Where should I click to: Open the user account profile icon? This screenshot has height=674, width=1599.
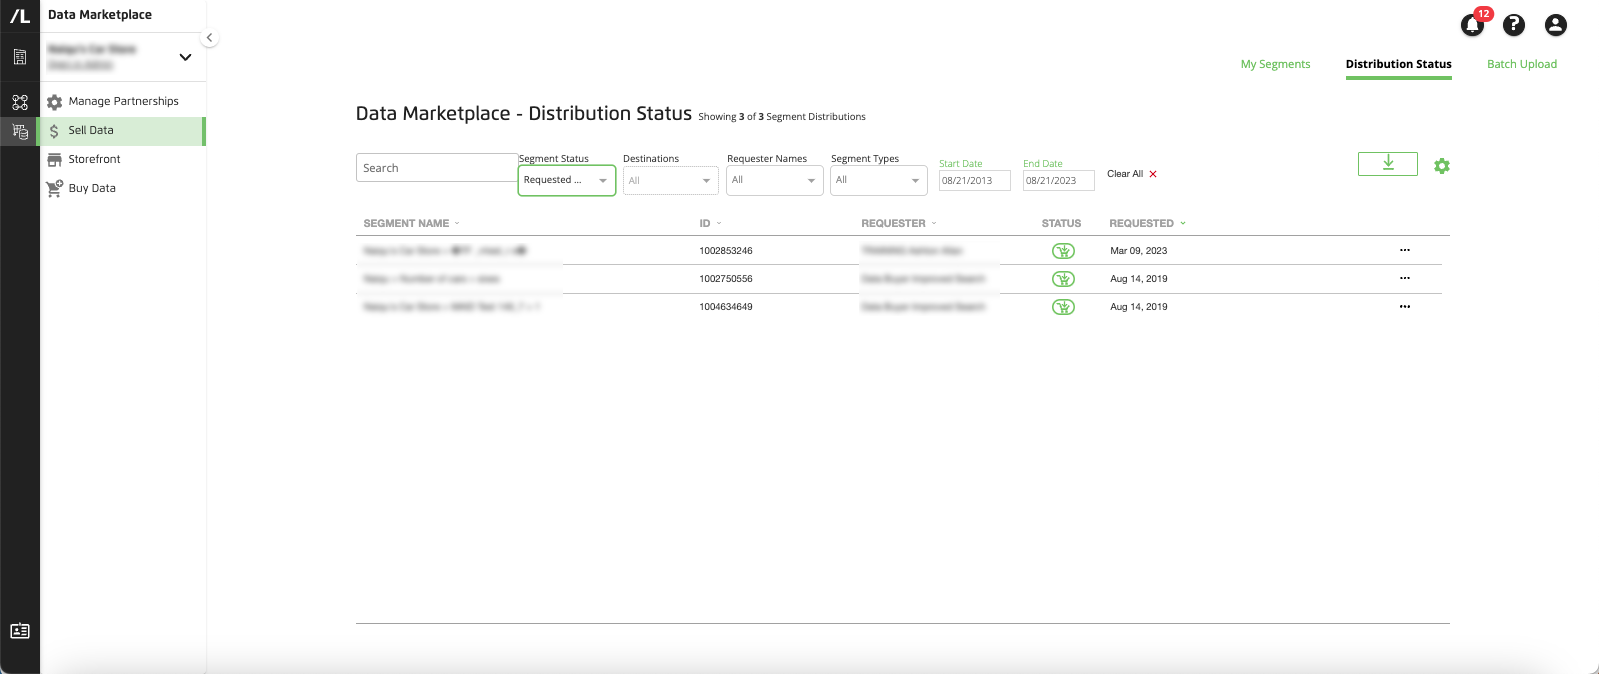click(x=1555, y=25)
